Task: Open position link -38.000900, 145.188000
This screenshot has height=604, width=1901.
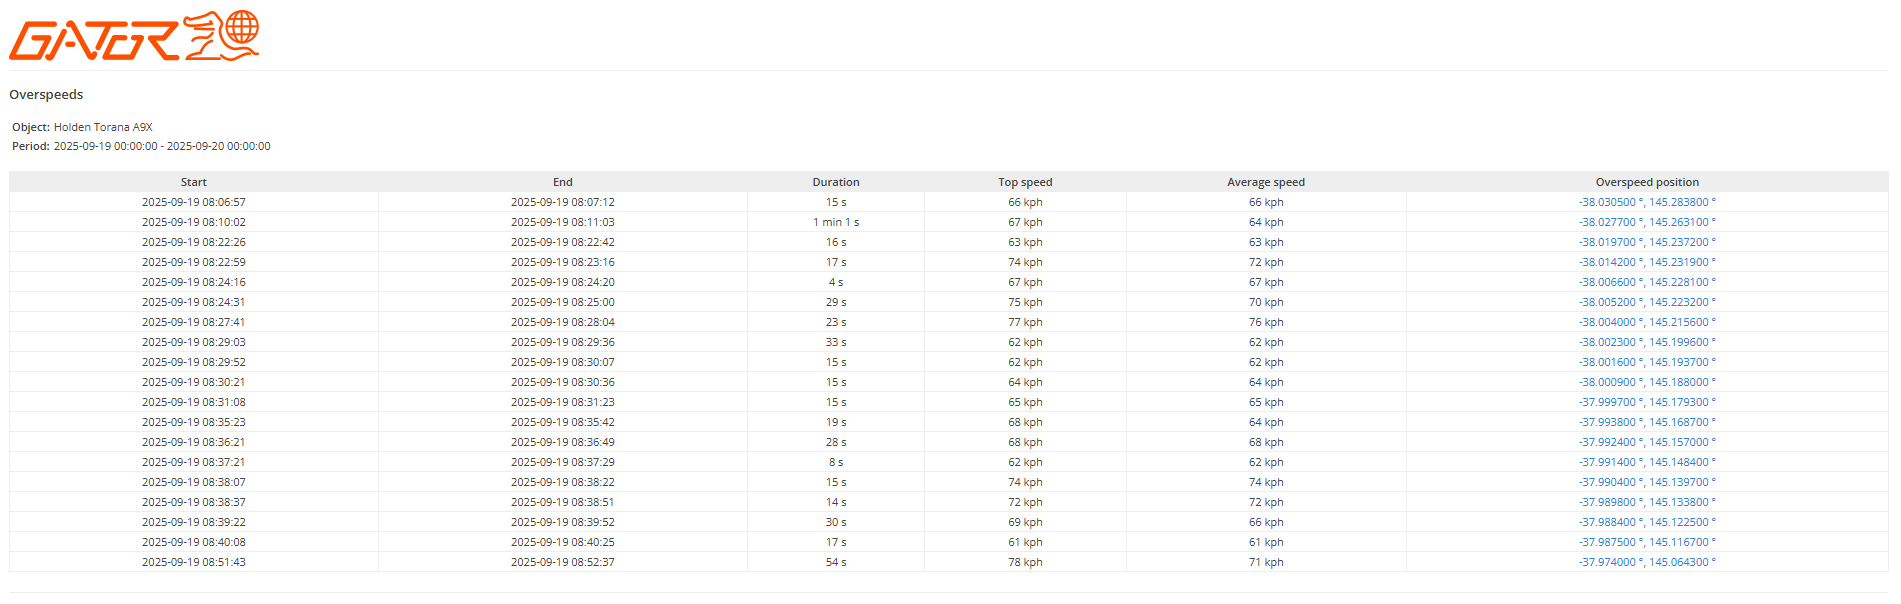Action: click(x=1646, y=382)
